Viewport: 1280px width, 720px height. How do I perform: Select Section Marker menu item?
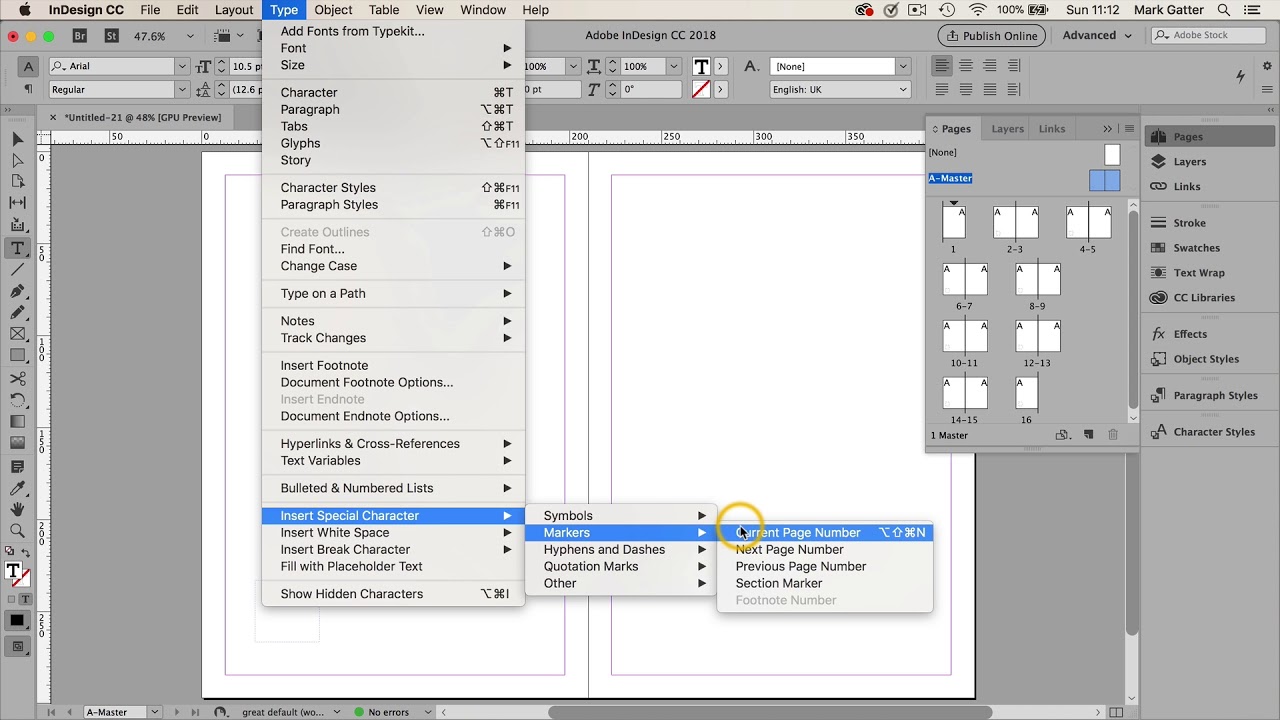[825, 584]
